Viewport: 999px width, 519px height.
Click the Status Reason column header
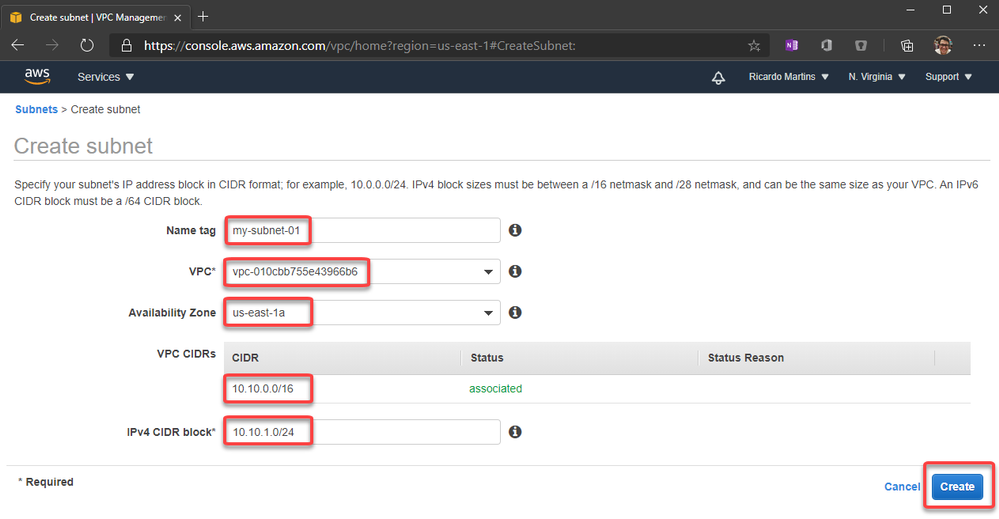coord(745,358)
